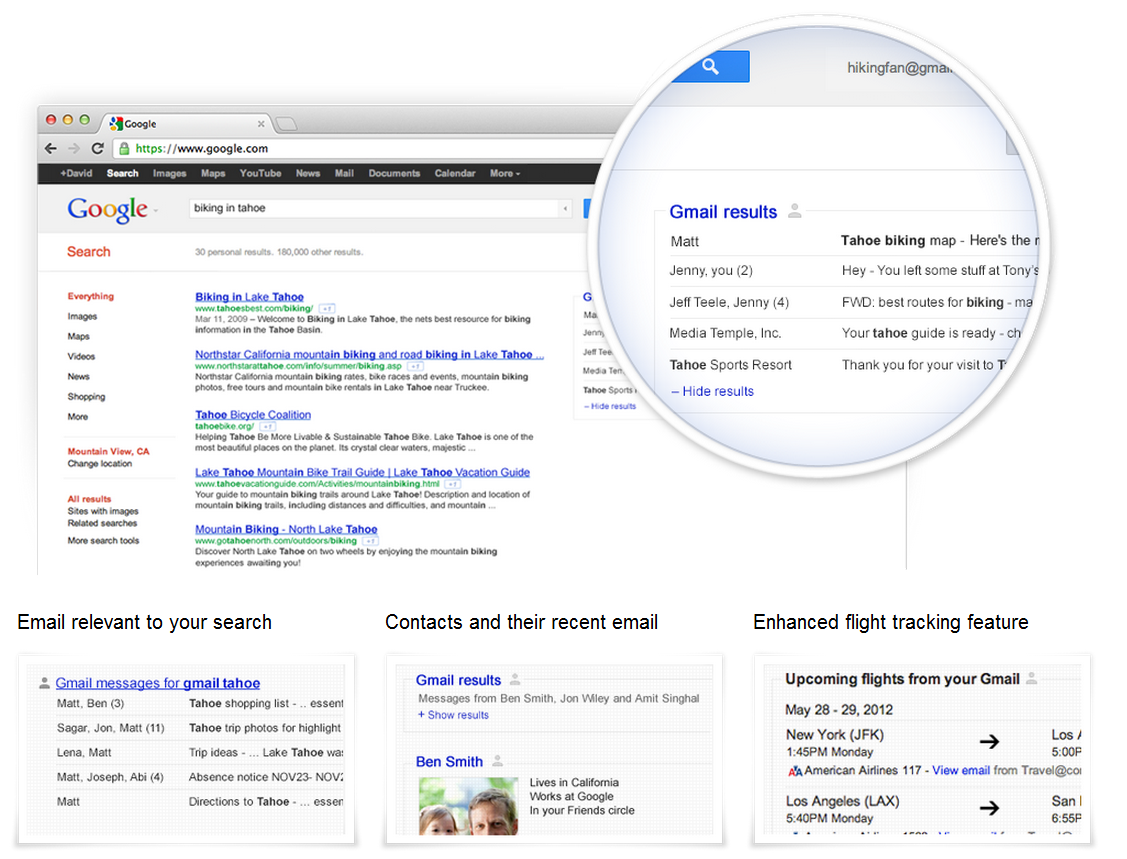Open Gmail messages for gmail tahoe
Image resolution: width=1127 pixels, height=859 pixels.
(157, 682)
